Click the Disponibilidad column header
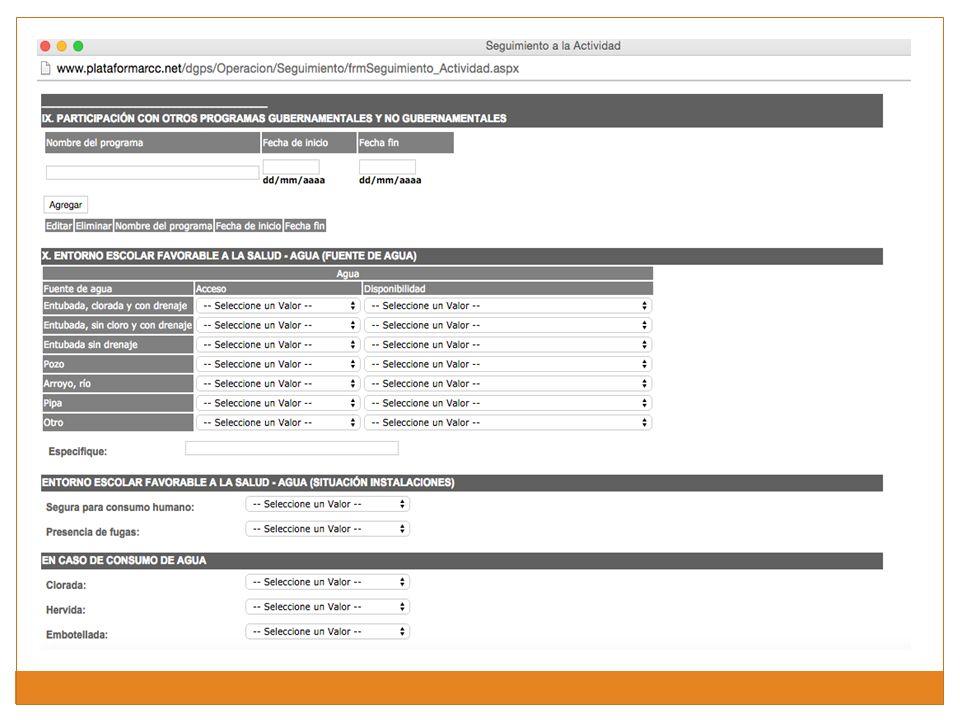 click(x=508, y=288)
